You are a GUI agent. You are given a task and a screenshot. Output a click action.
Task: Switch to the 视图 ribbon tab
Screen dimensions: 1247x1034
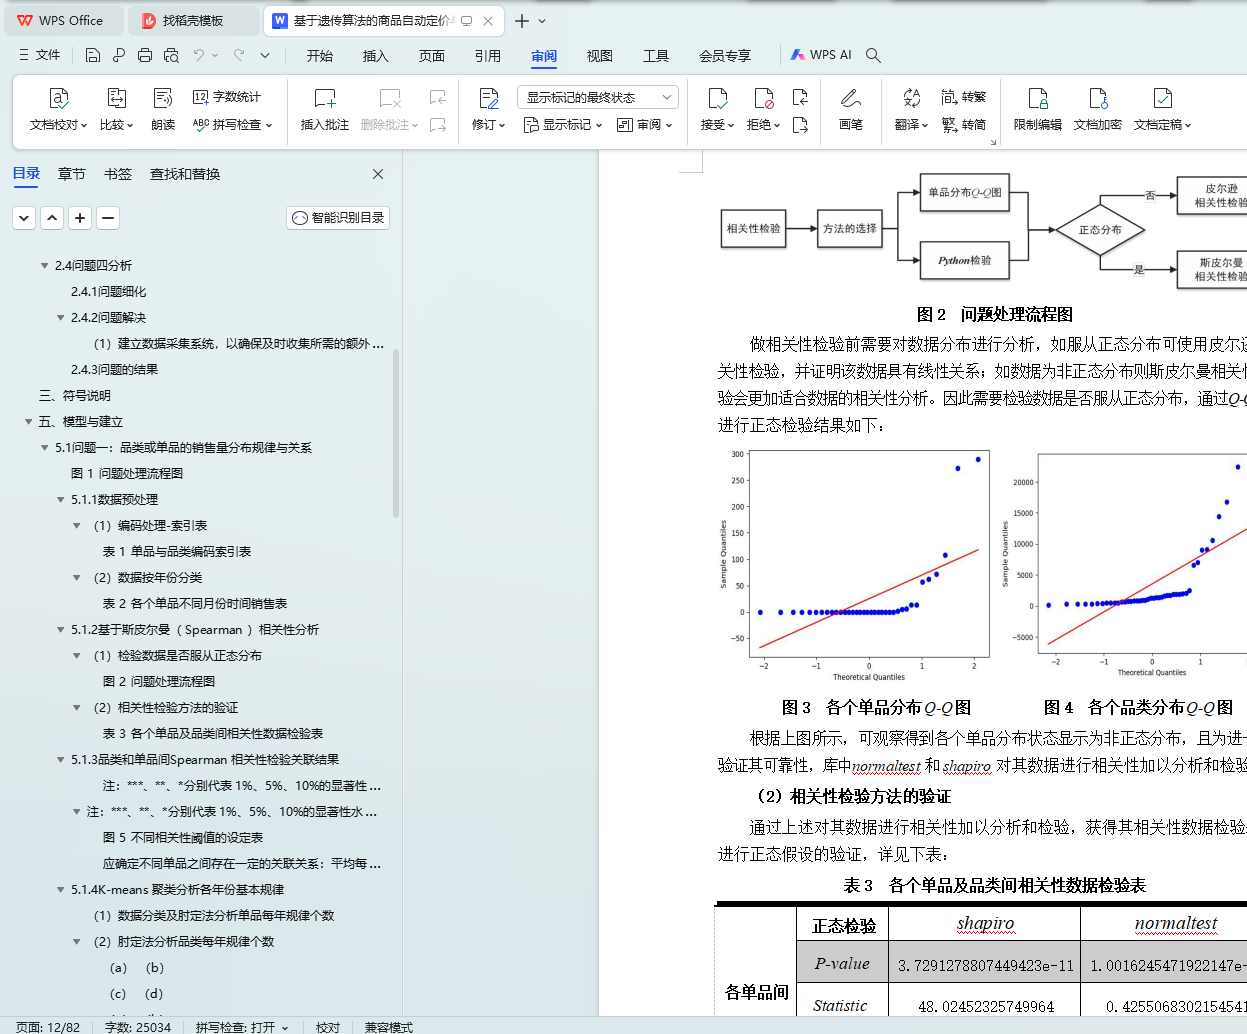pyautogui.click(x=600, y=56)
